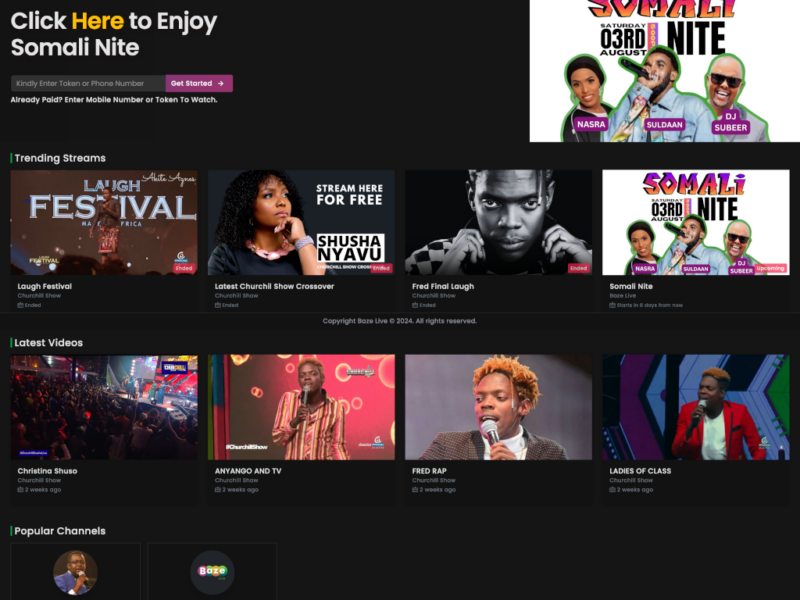Click the Churchill Show channel avatar
This screenshot has height=600, width=800.
click(x=75, y=572)
